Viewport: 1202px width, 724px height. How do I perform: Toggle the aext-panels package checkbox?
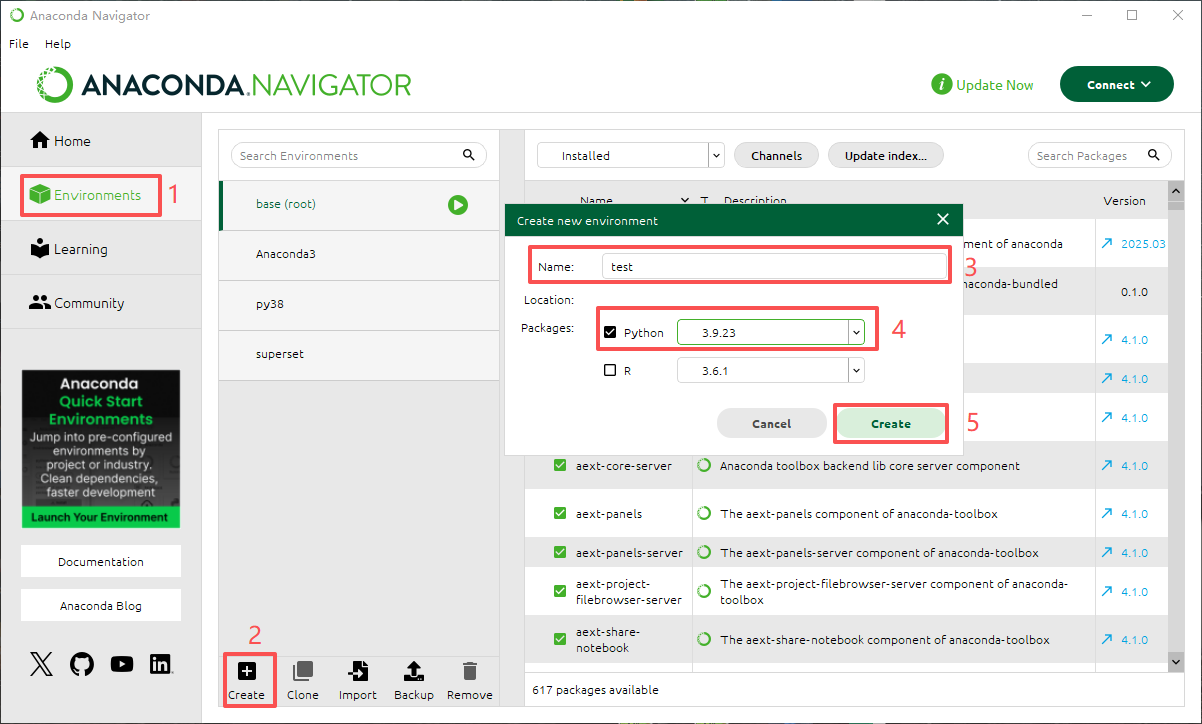click(560, 514)
